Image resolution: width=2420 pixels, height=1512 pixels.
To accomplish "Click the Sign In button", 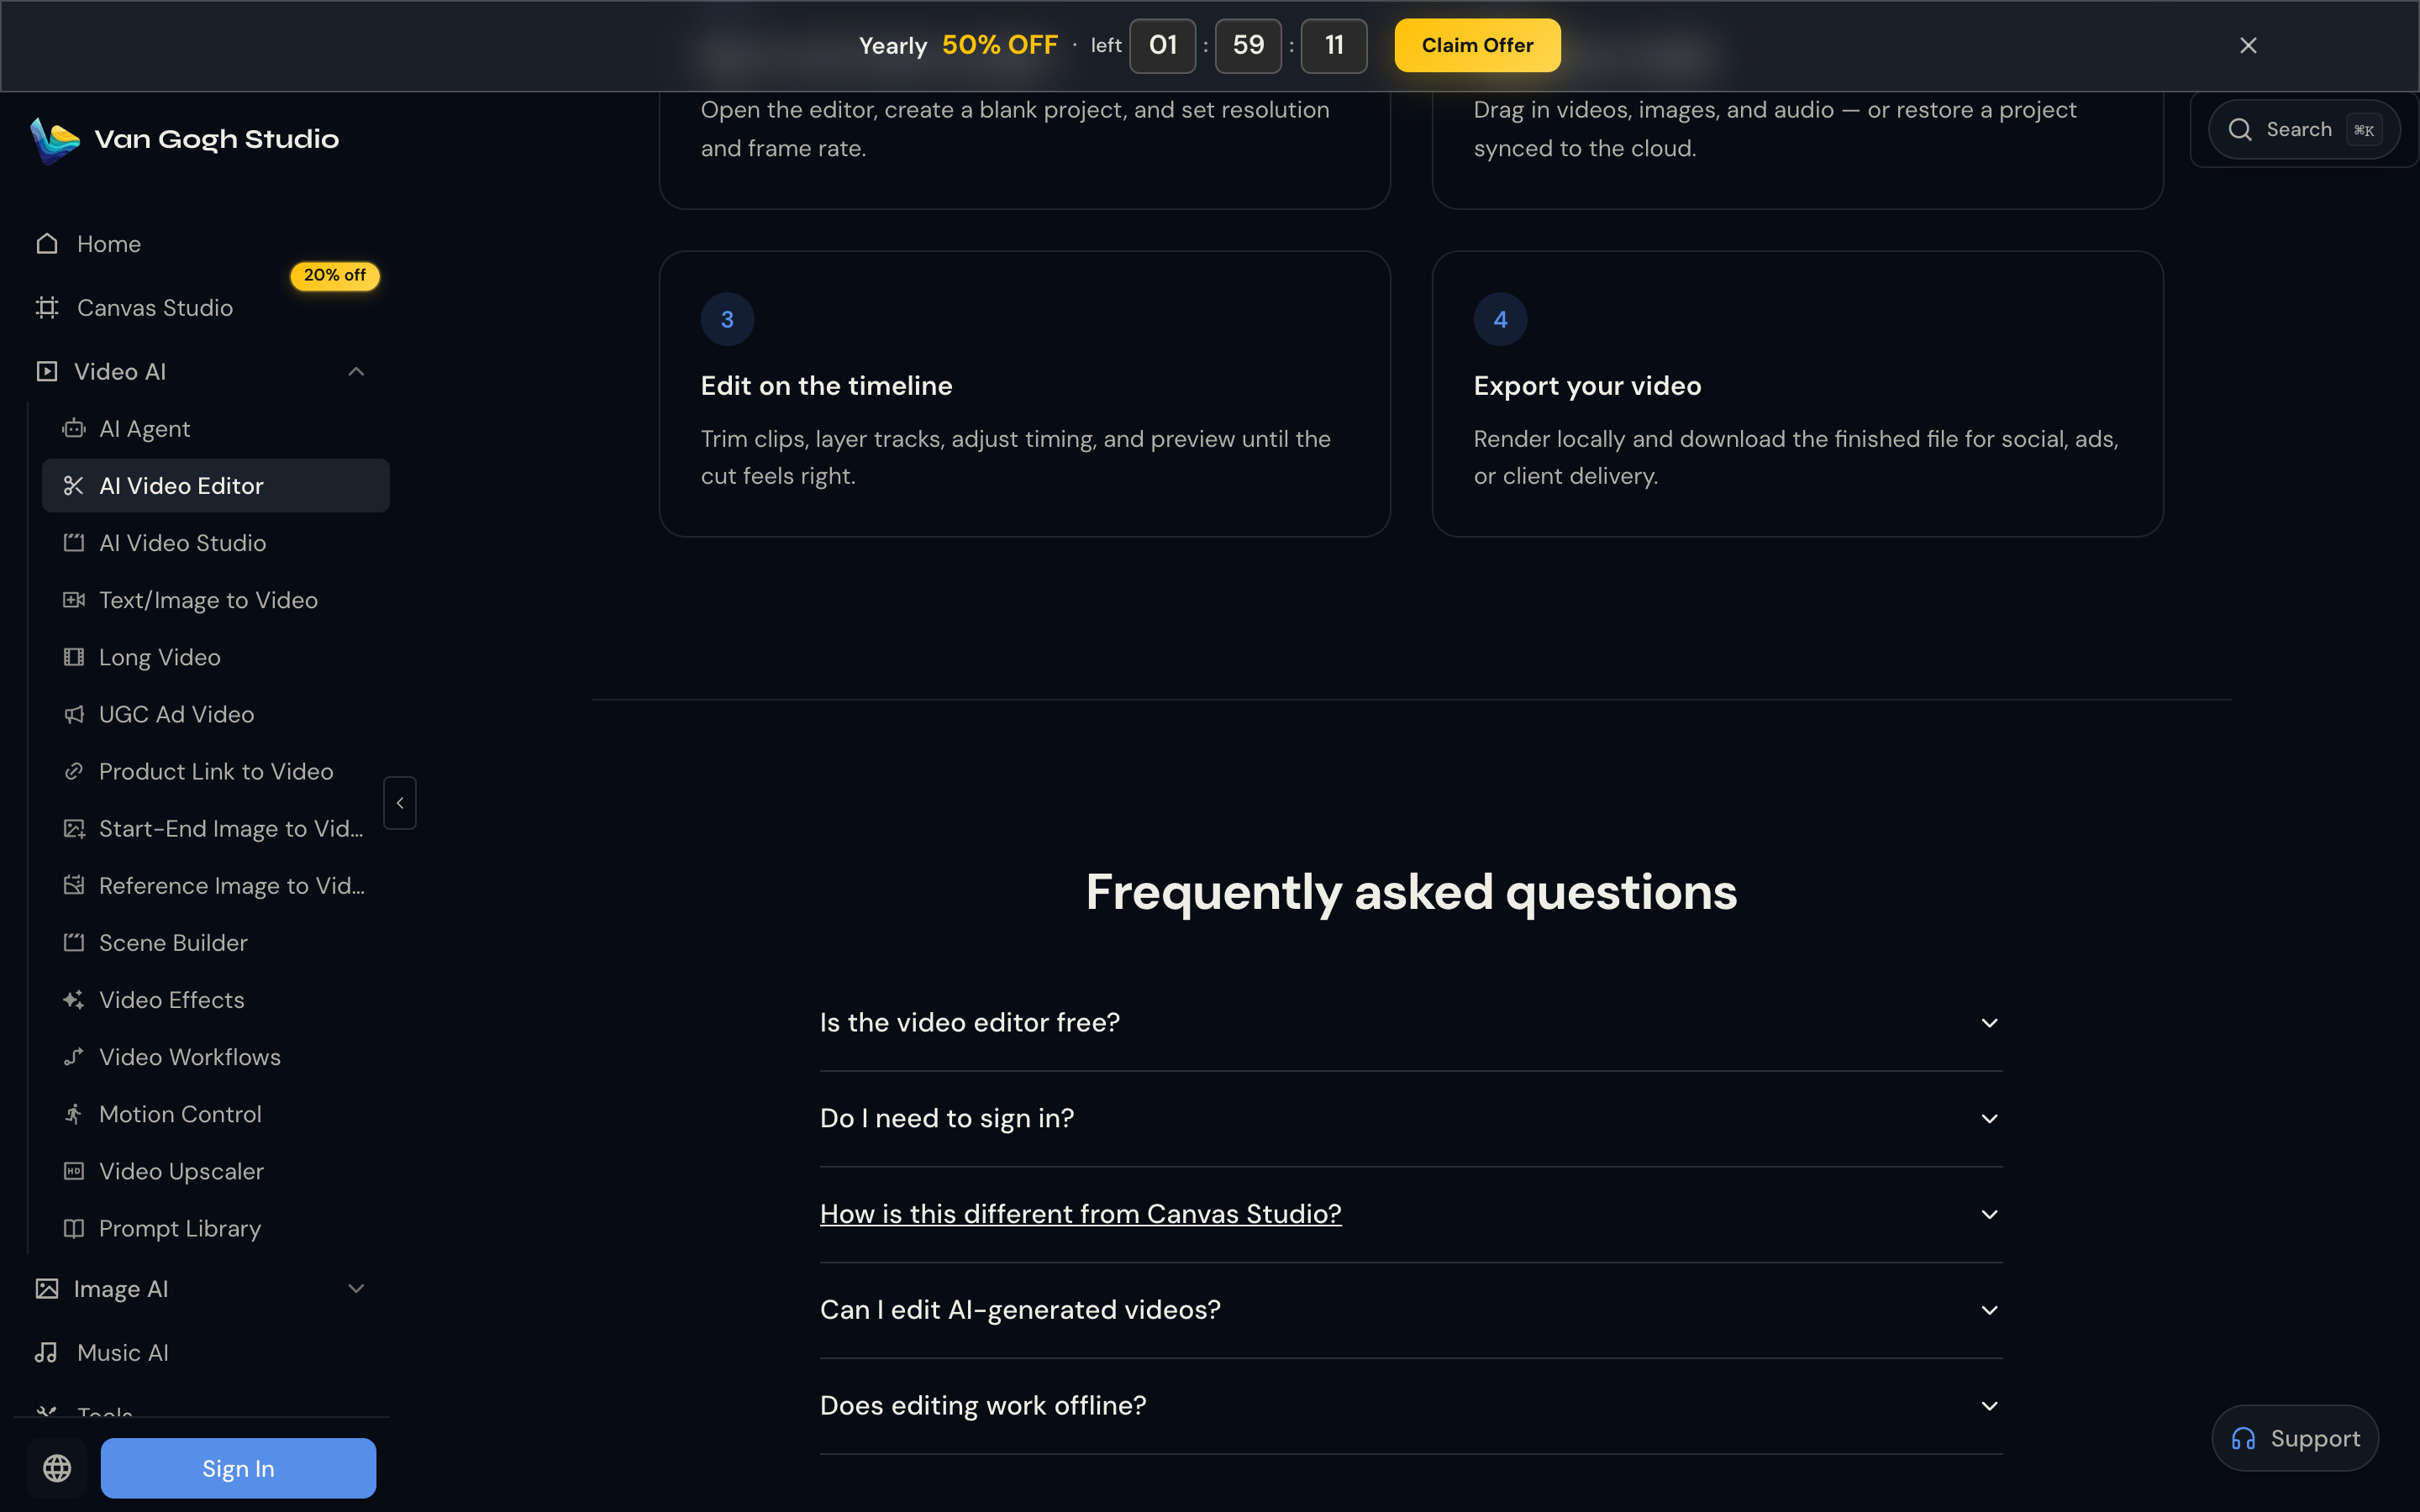I will [238, 1468].
